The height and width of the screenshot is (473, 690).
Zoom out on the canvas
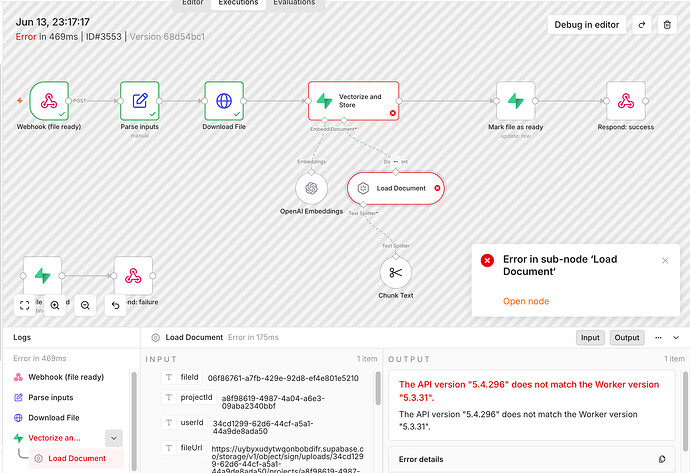(85, 305)
